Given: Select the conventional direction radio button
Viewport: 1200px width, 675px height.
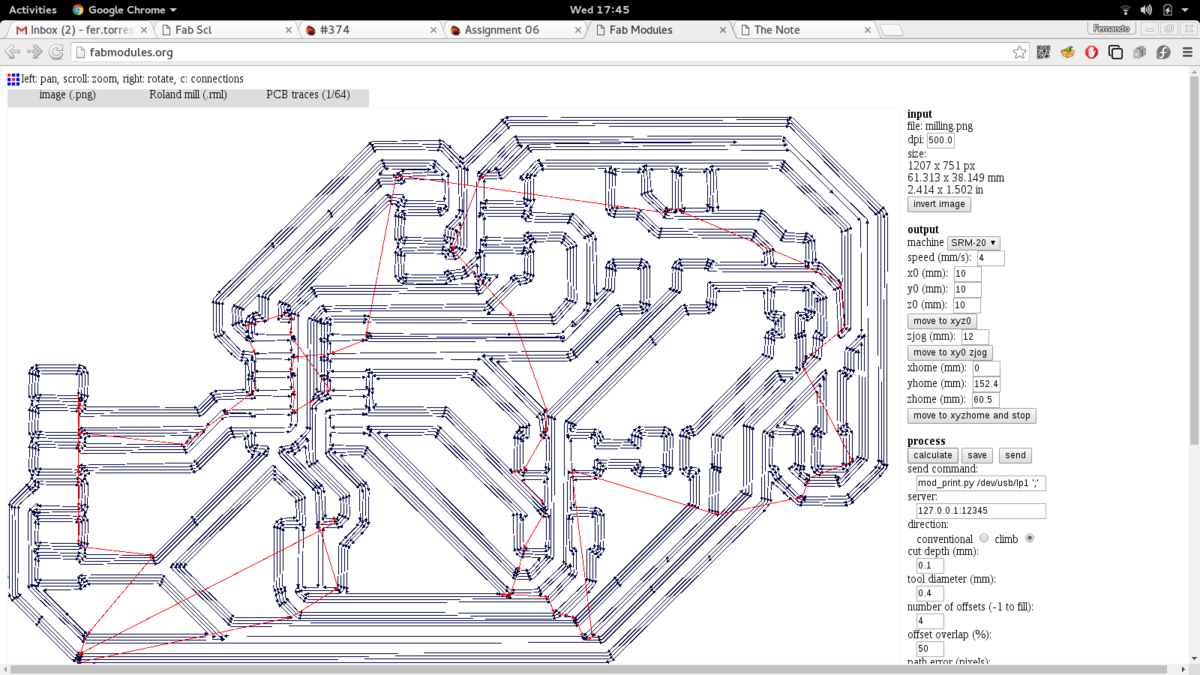Looking at the screenshot, I should point(984,539).
